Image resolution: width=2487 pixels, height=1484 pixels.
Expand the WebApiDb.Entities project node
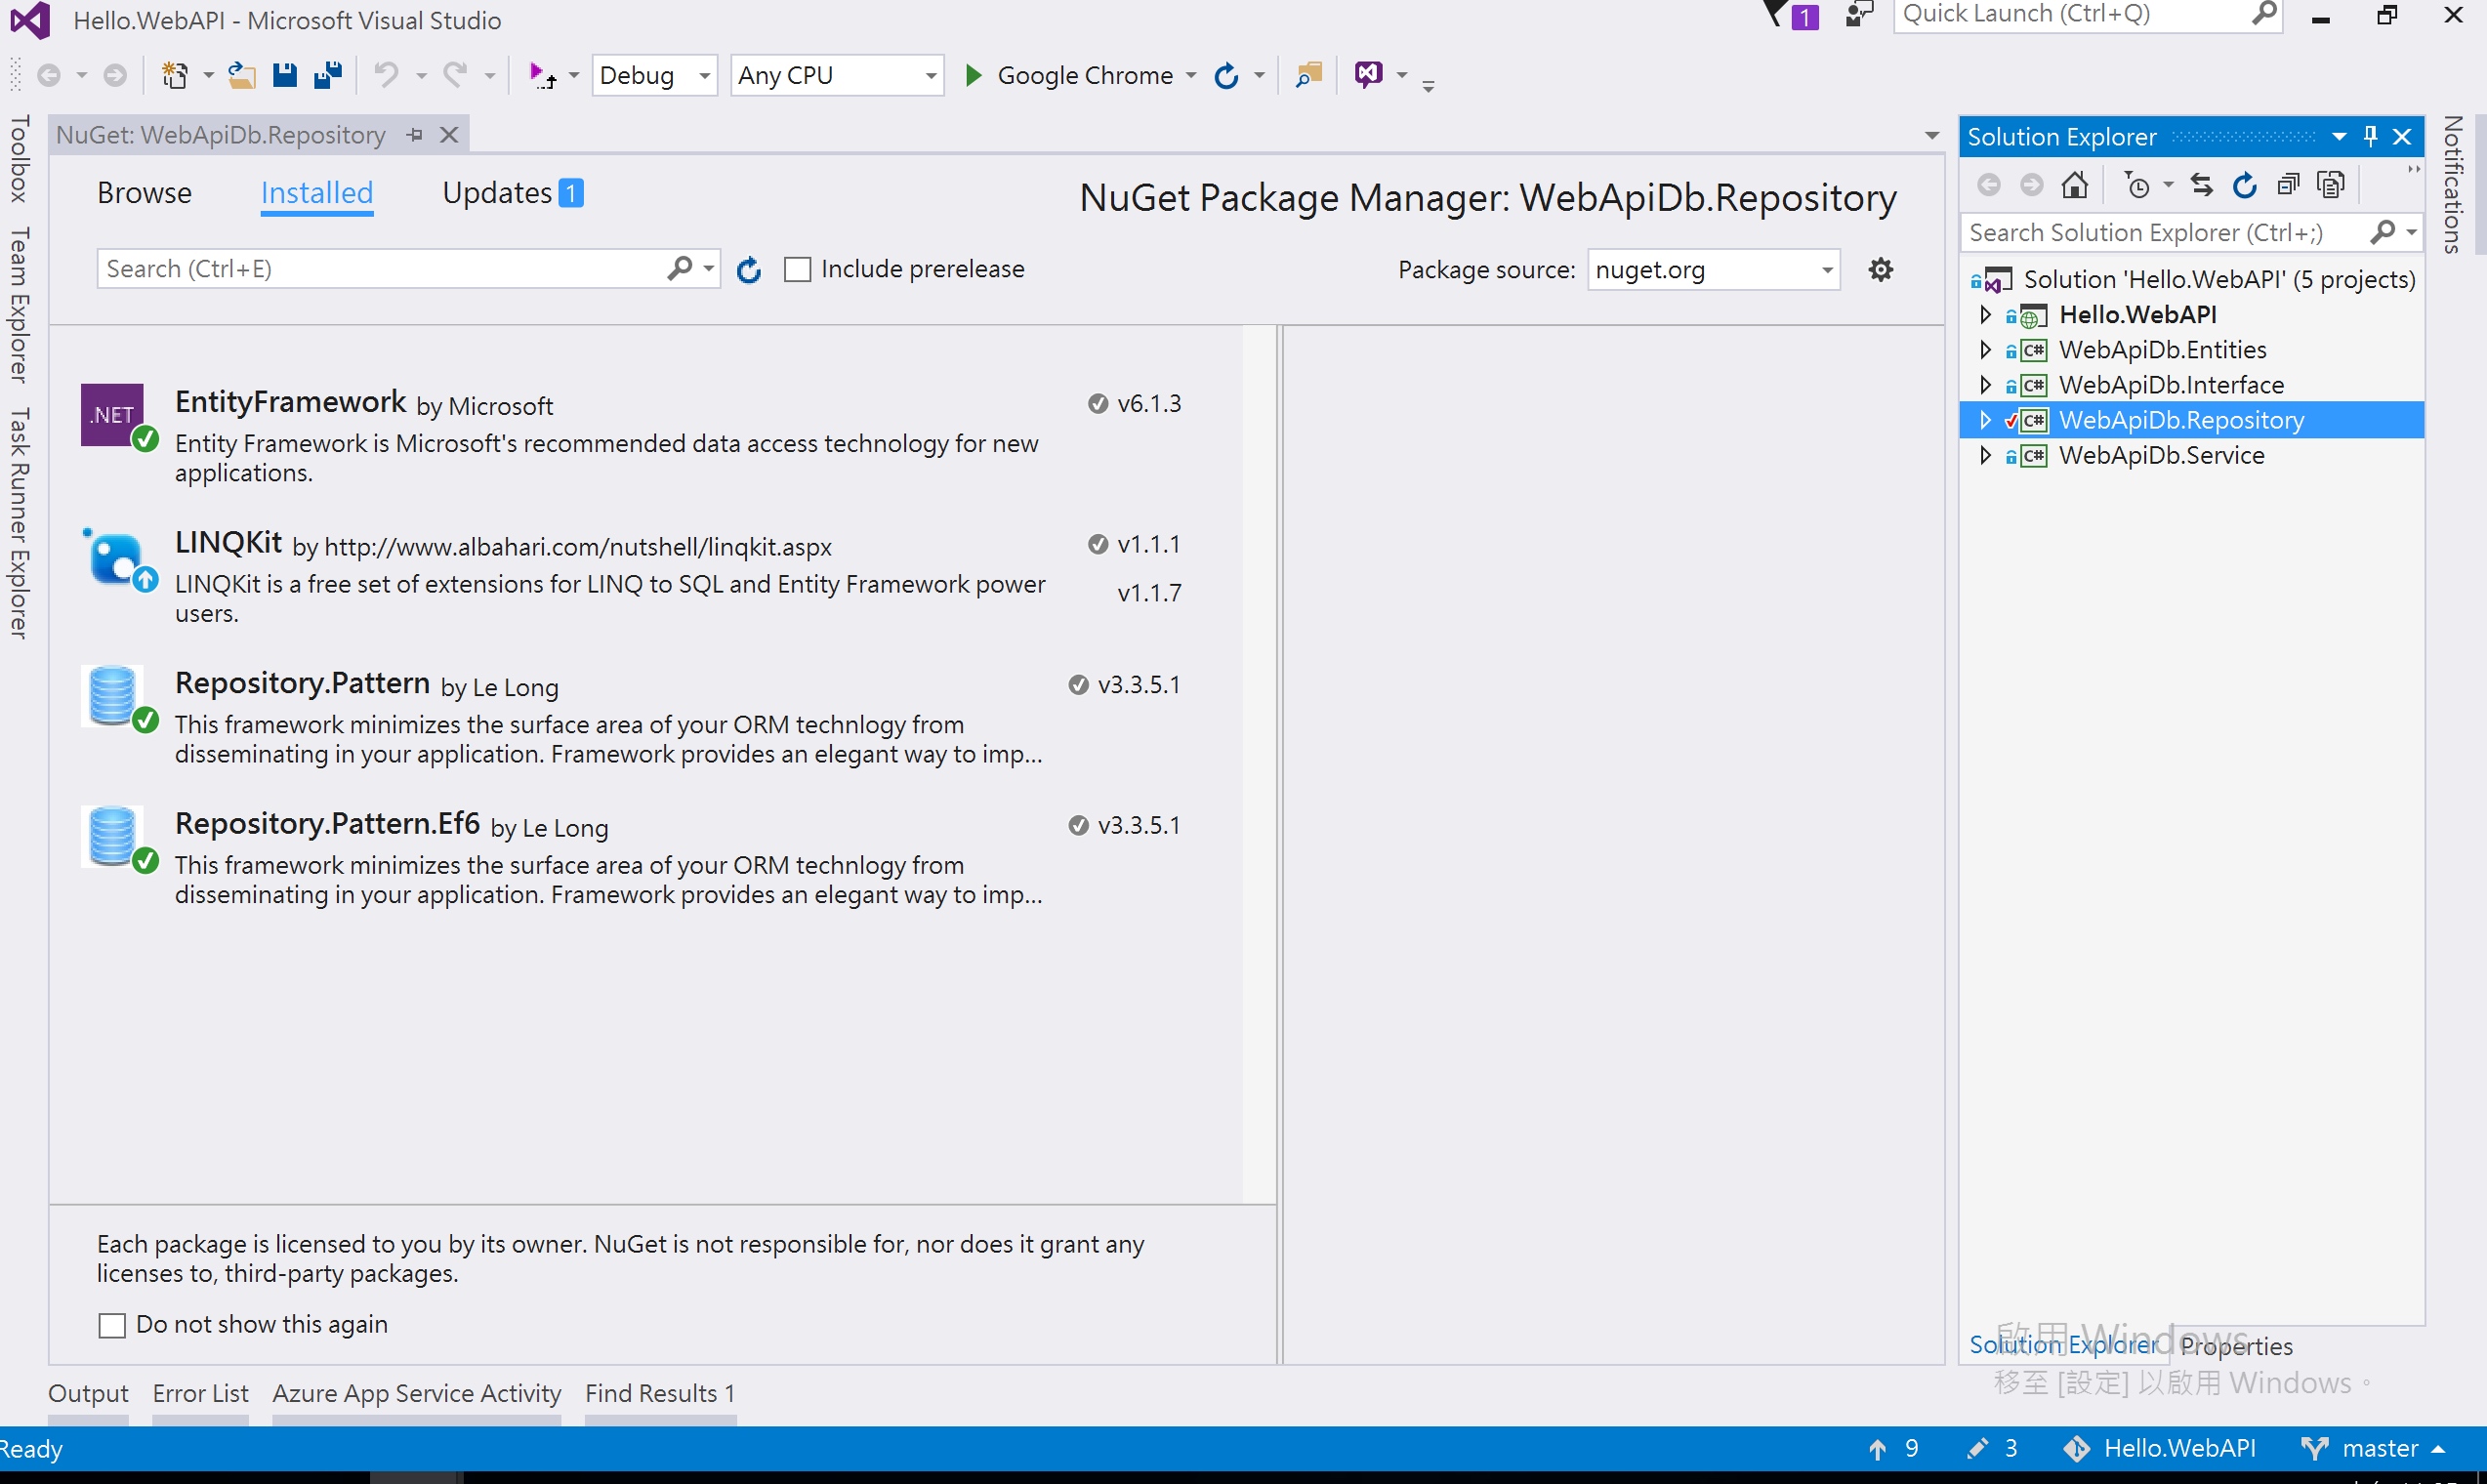(x=1985, y=349)
